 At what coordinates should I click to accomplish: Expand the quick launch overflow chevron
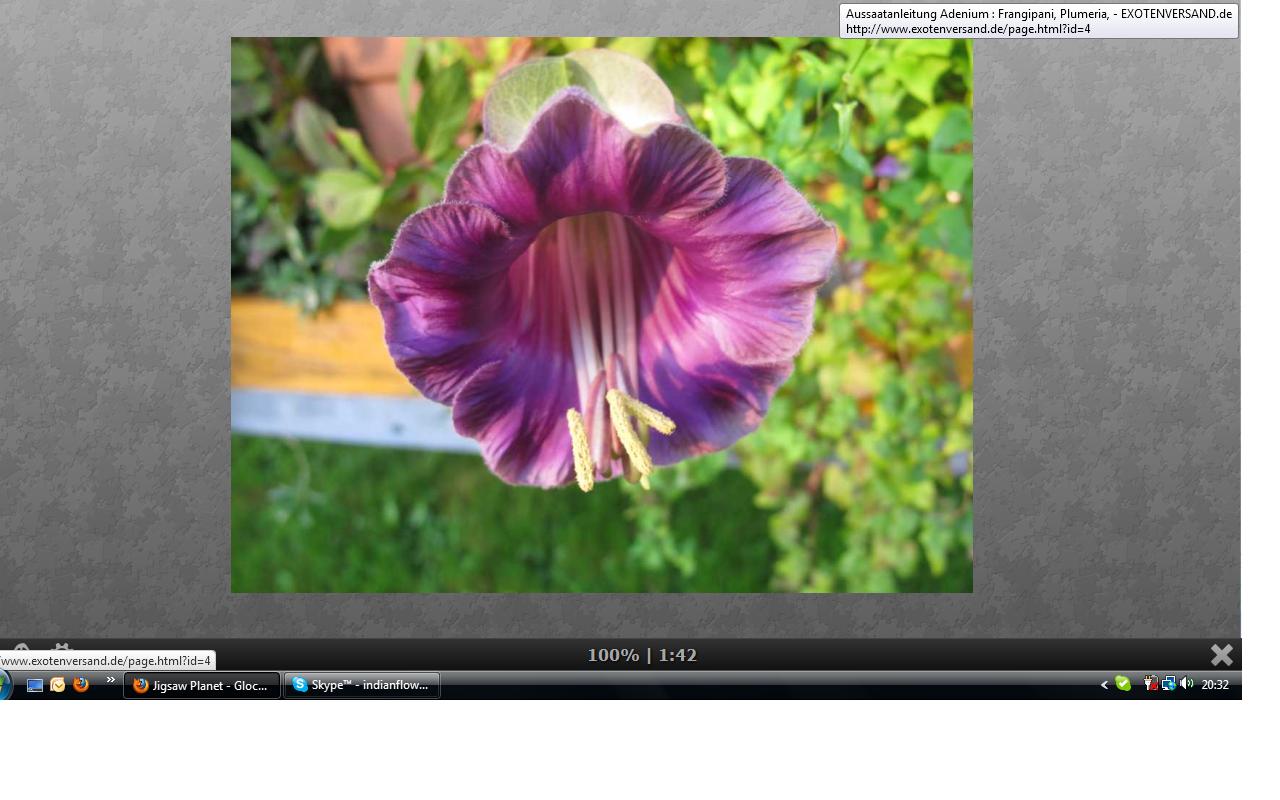(x=110, y=681)
